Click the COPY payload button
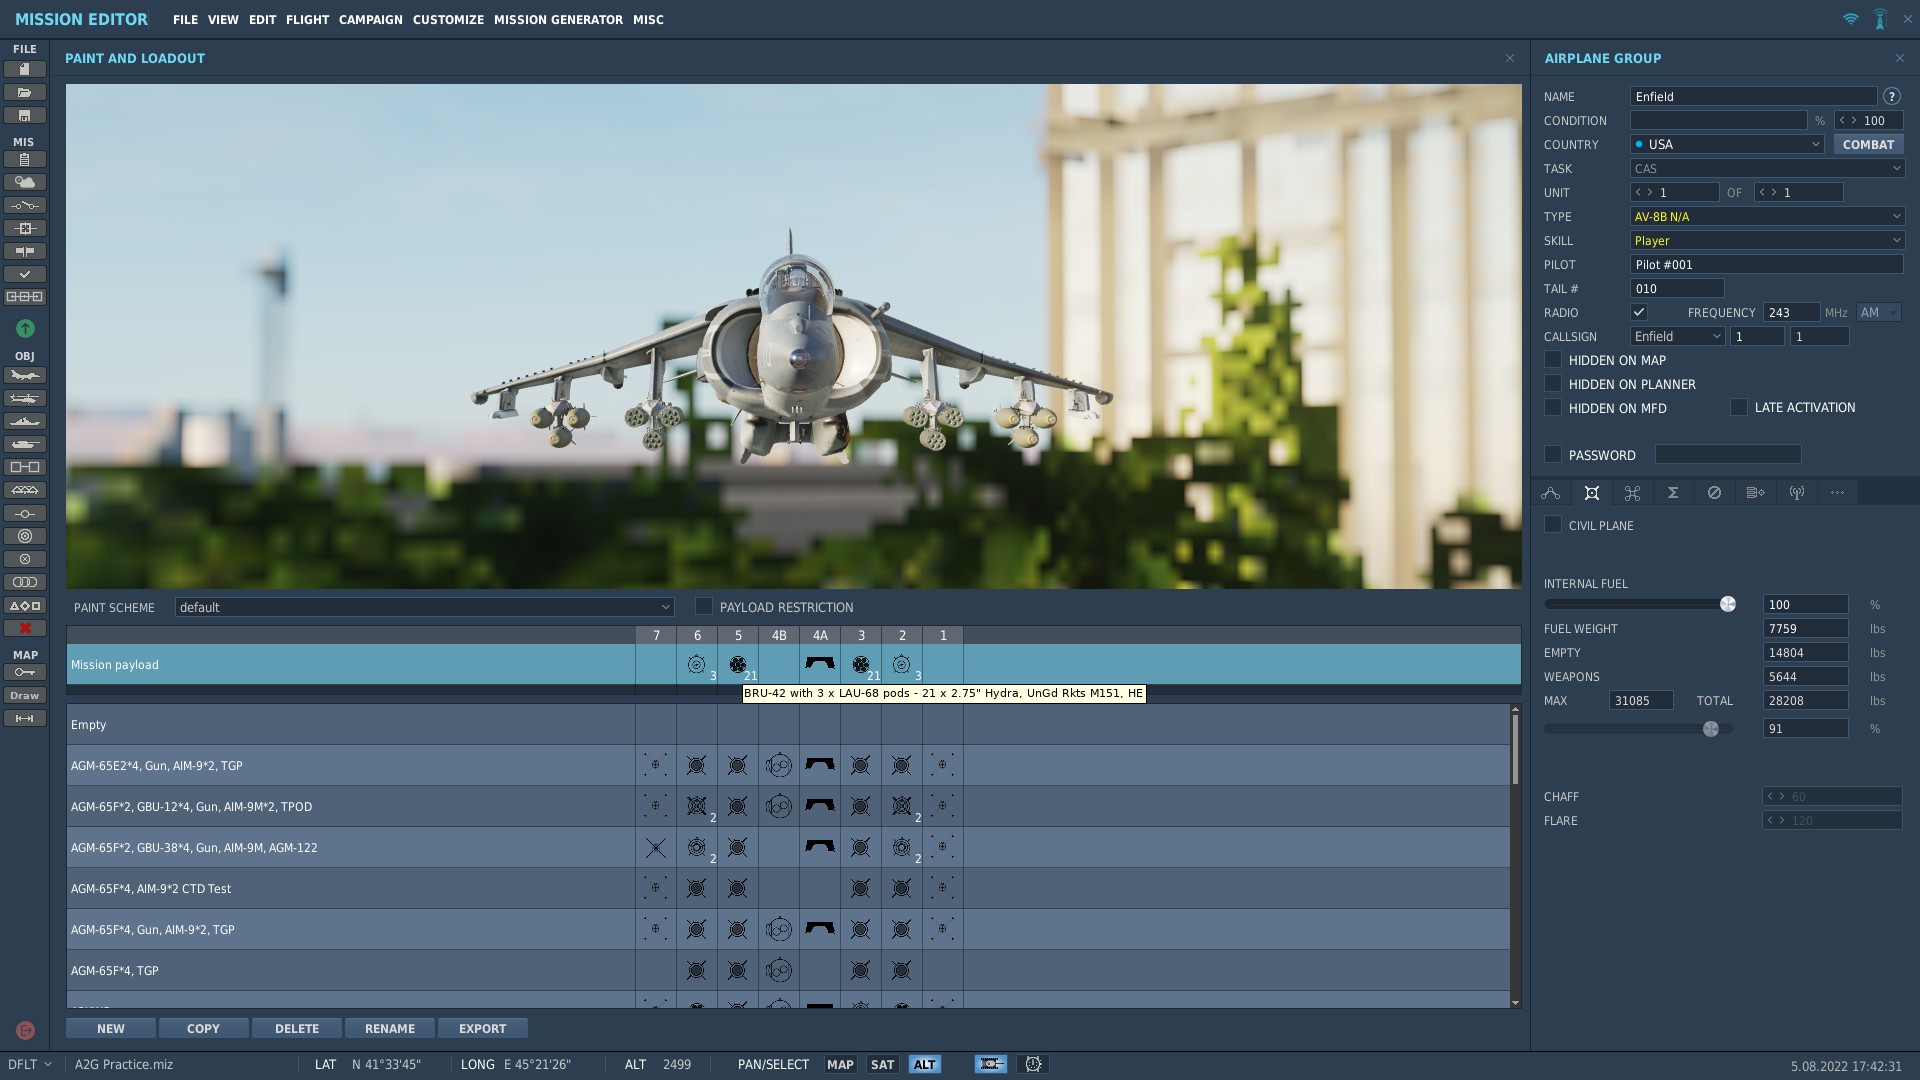 tap(203, 1028)
